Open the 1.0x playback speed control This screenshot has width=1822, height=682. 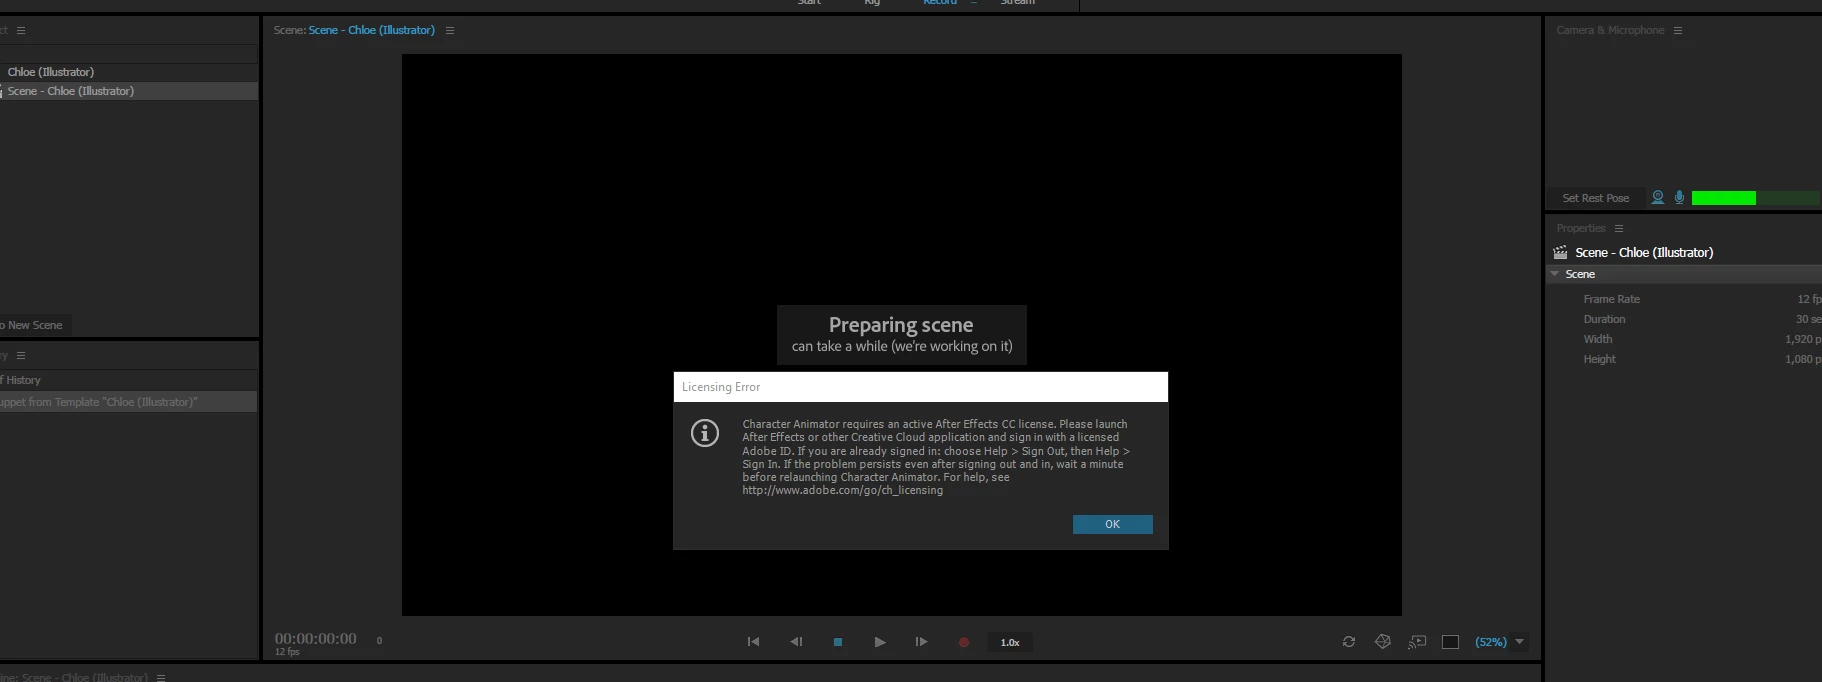tap(1010, 642)
